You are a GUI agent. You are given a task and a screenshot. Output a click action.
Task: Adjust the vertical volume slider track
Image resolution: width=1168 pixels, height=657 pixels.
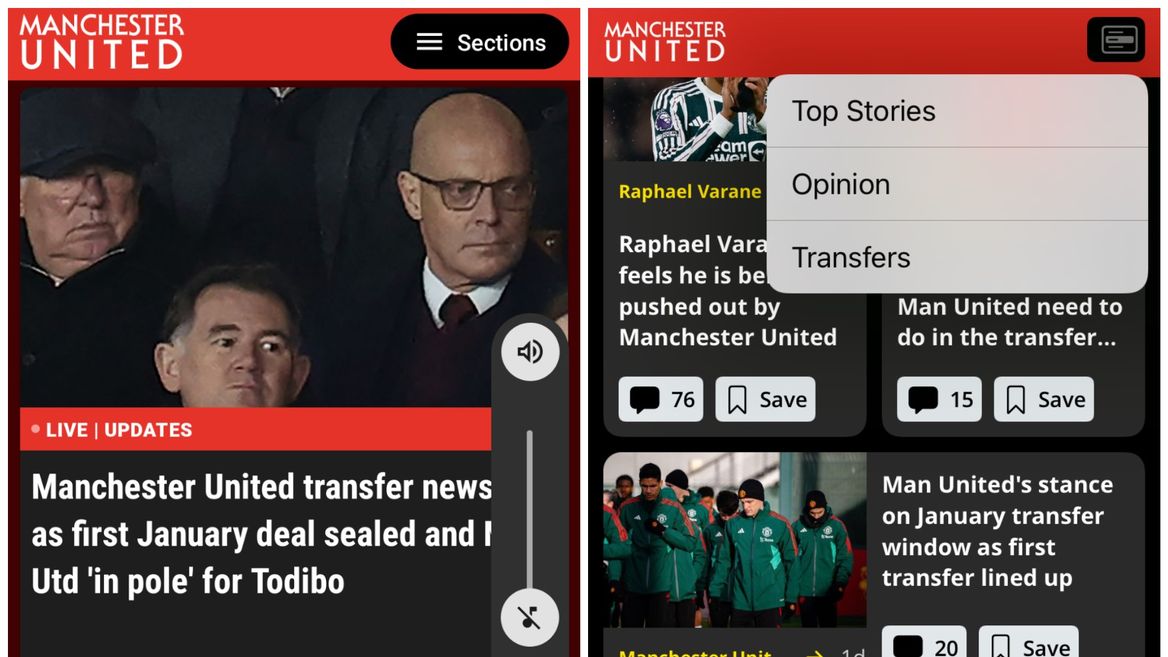coord(530,511)
